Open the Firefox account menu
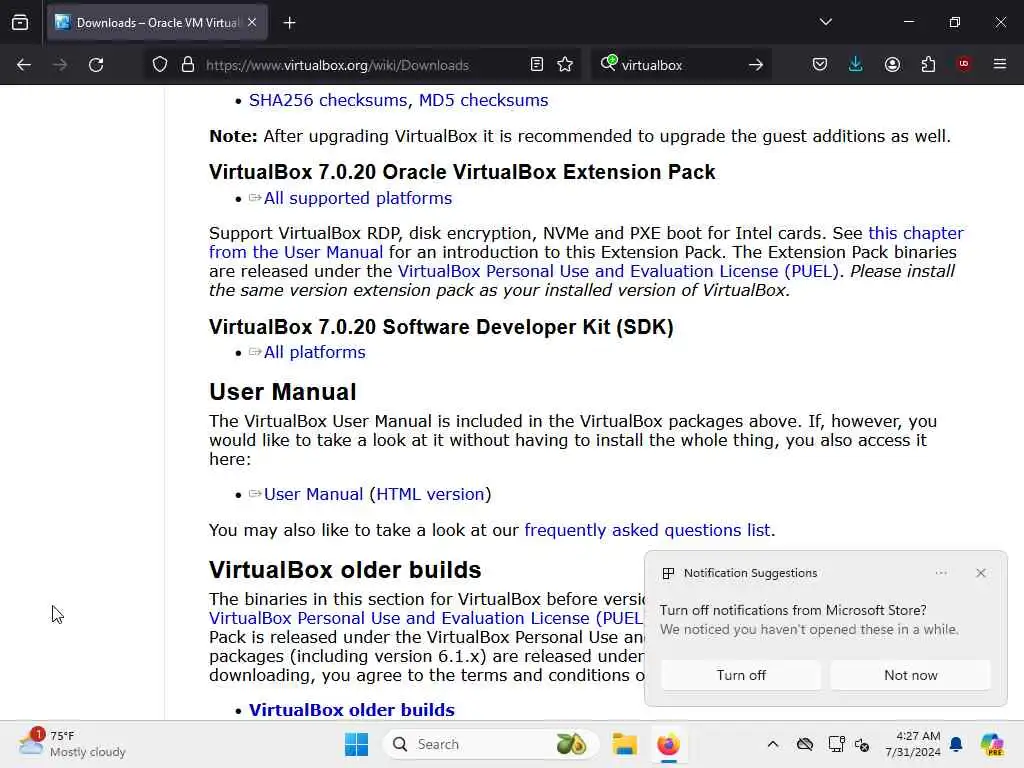1024x768 pixels. point(892,65)
